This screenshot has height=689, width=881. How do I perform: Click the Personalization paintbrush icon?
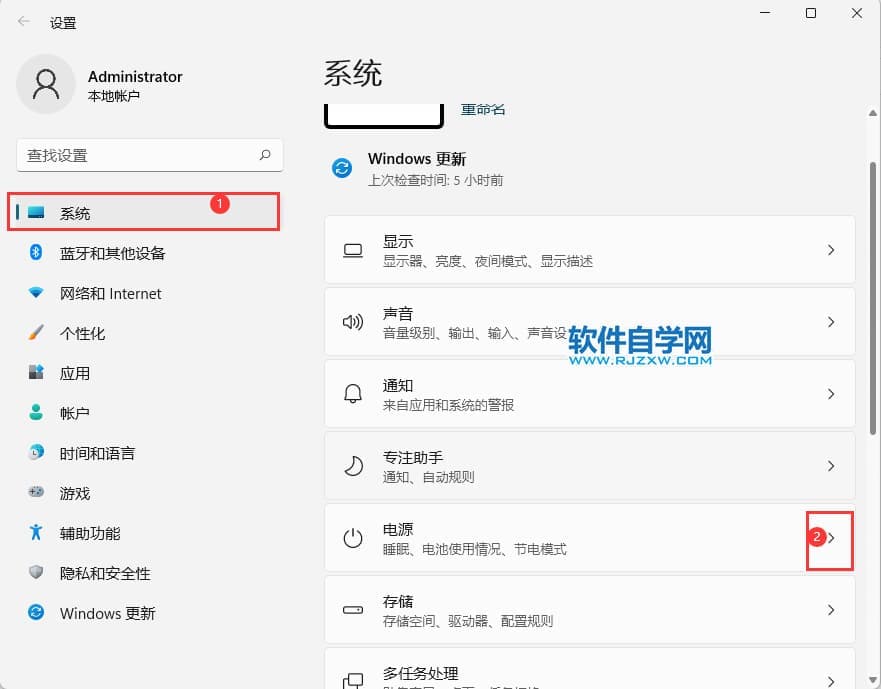click(36, 333)
